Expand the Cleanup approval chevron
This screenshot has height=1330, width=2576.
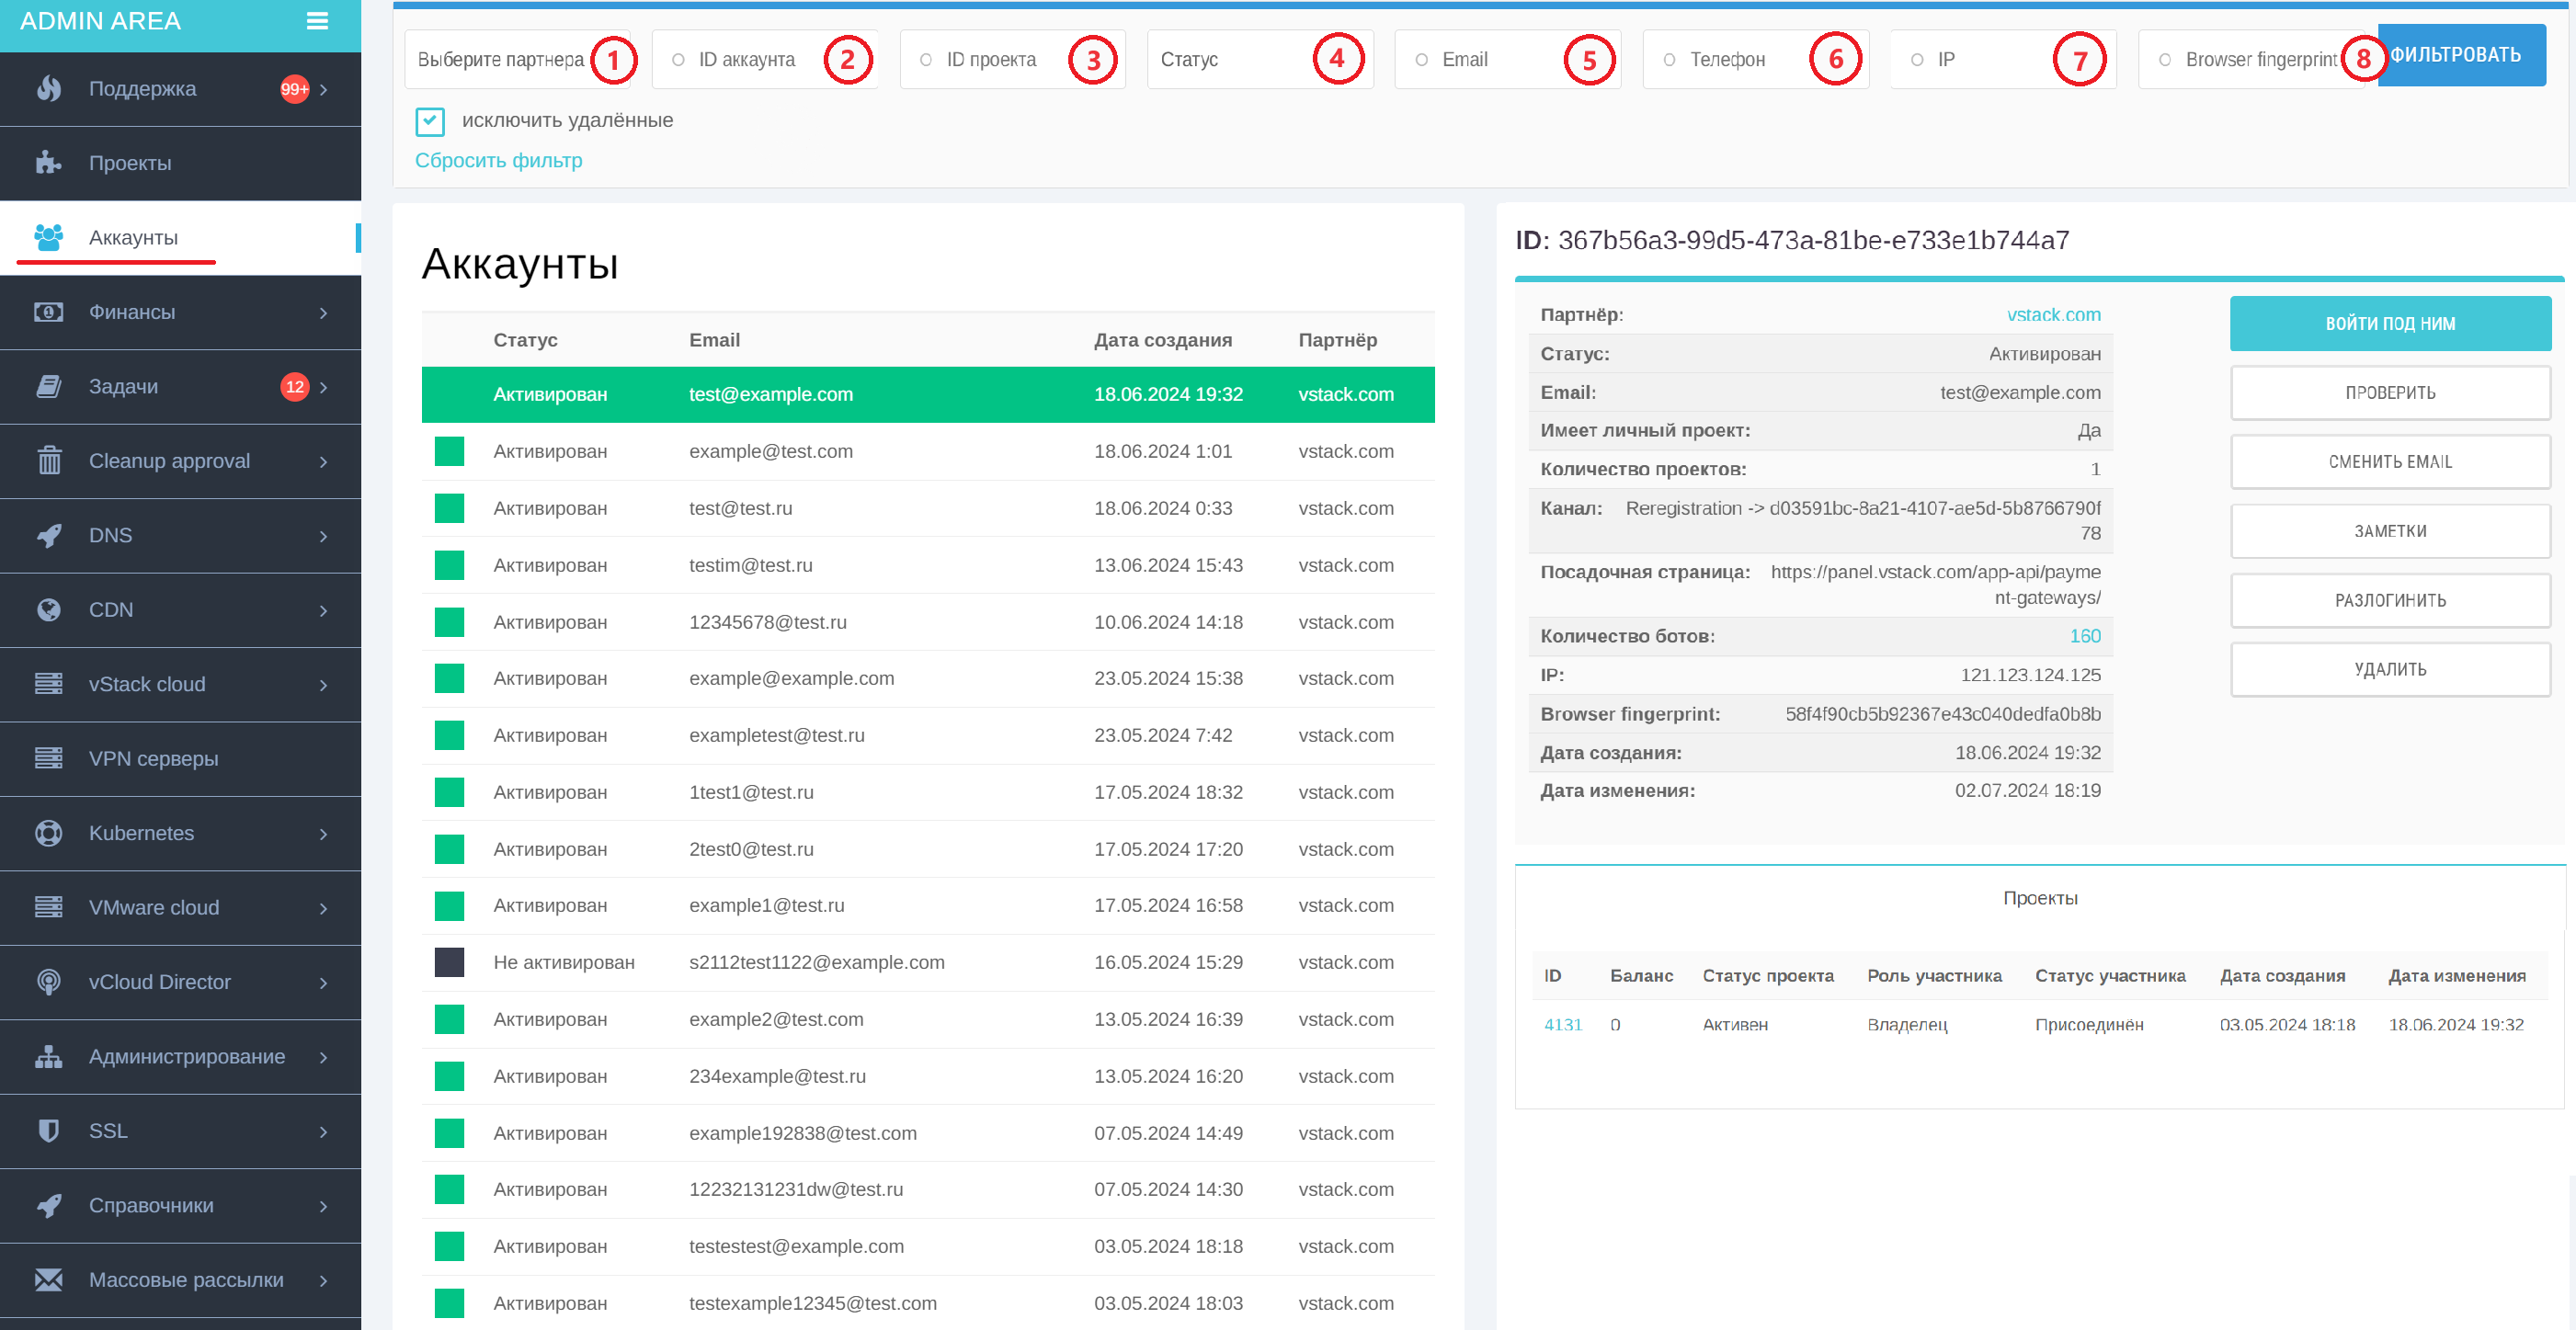pyautogui.click(x=324, y=462)
